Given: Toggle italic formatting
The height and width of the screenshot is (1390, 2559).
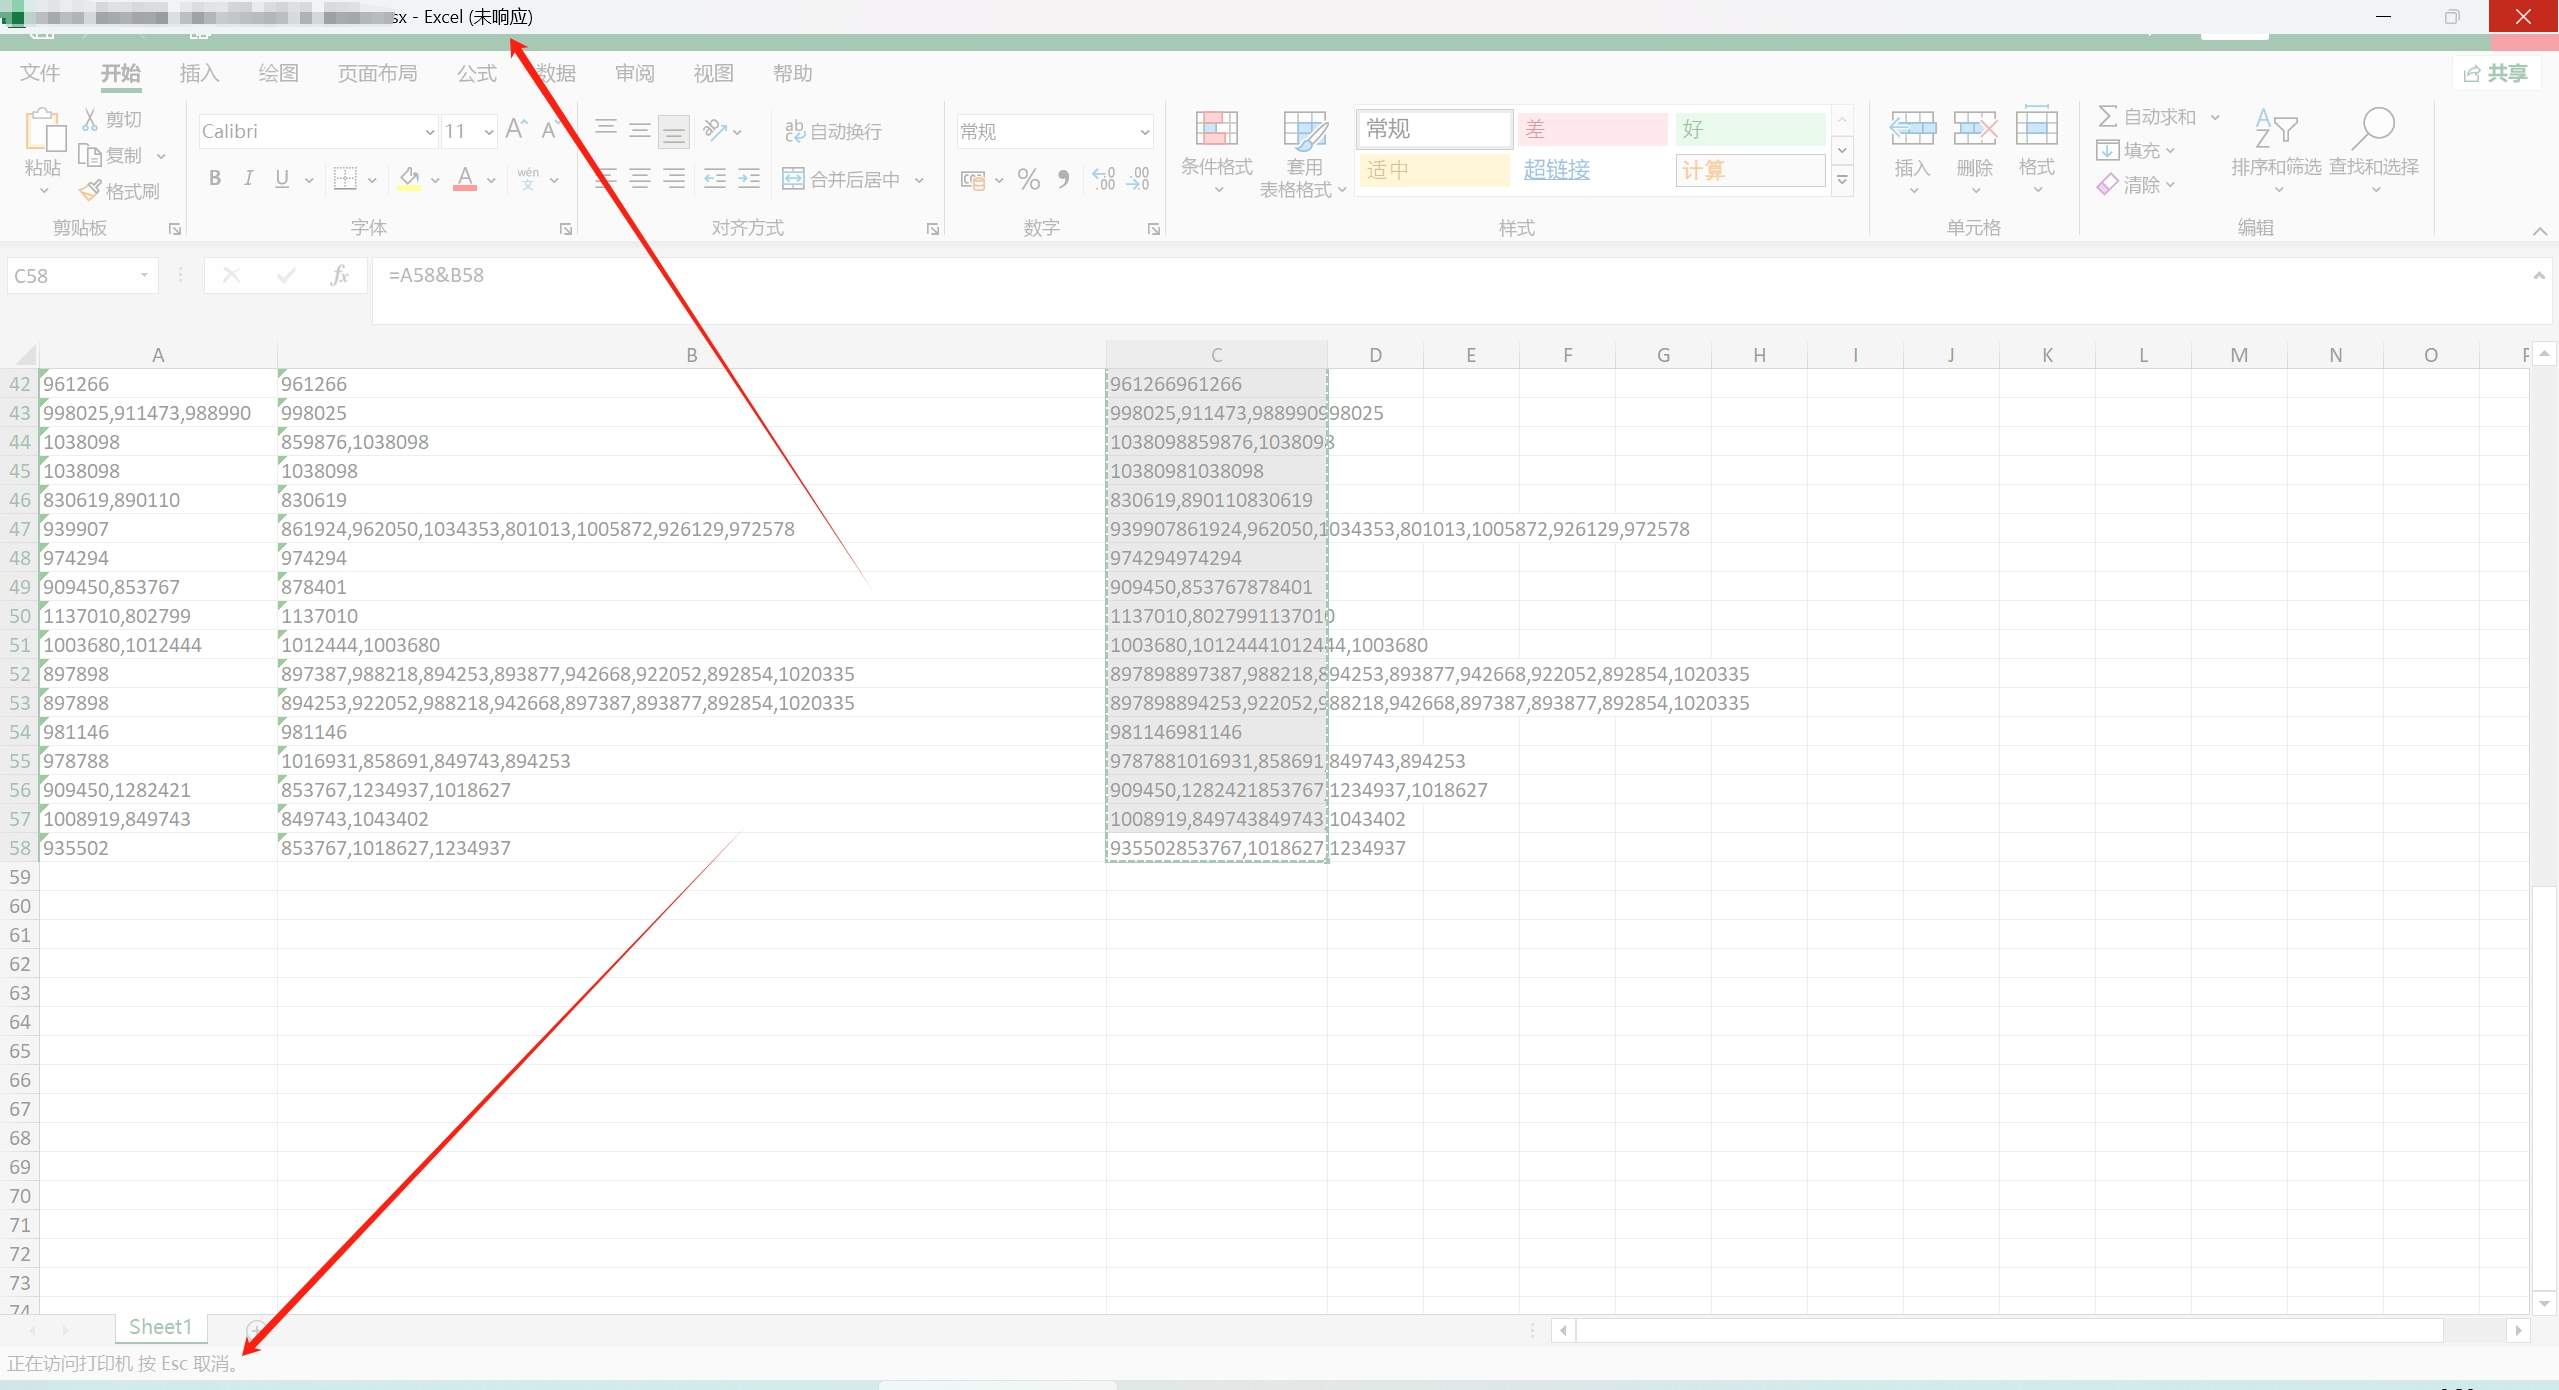Looking at the screenshot, I should (248, 178).
